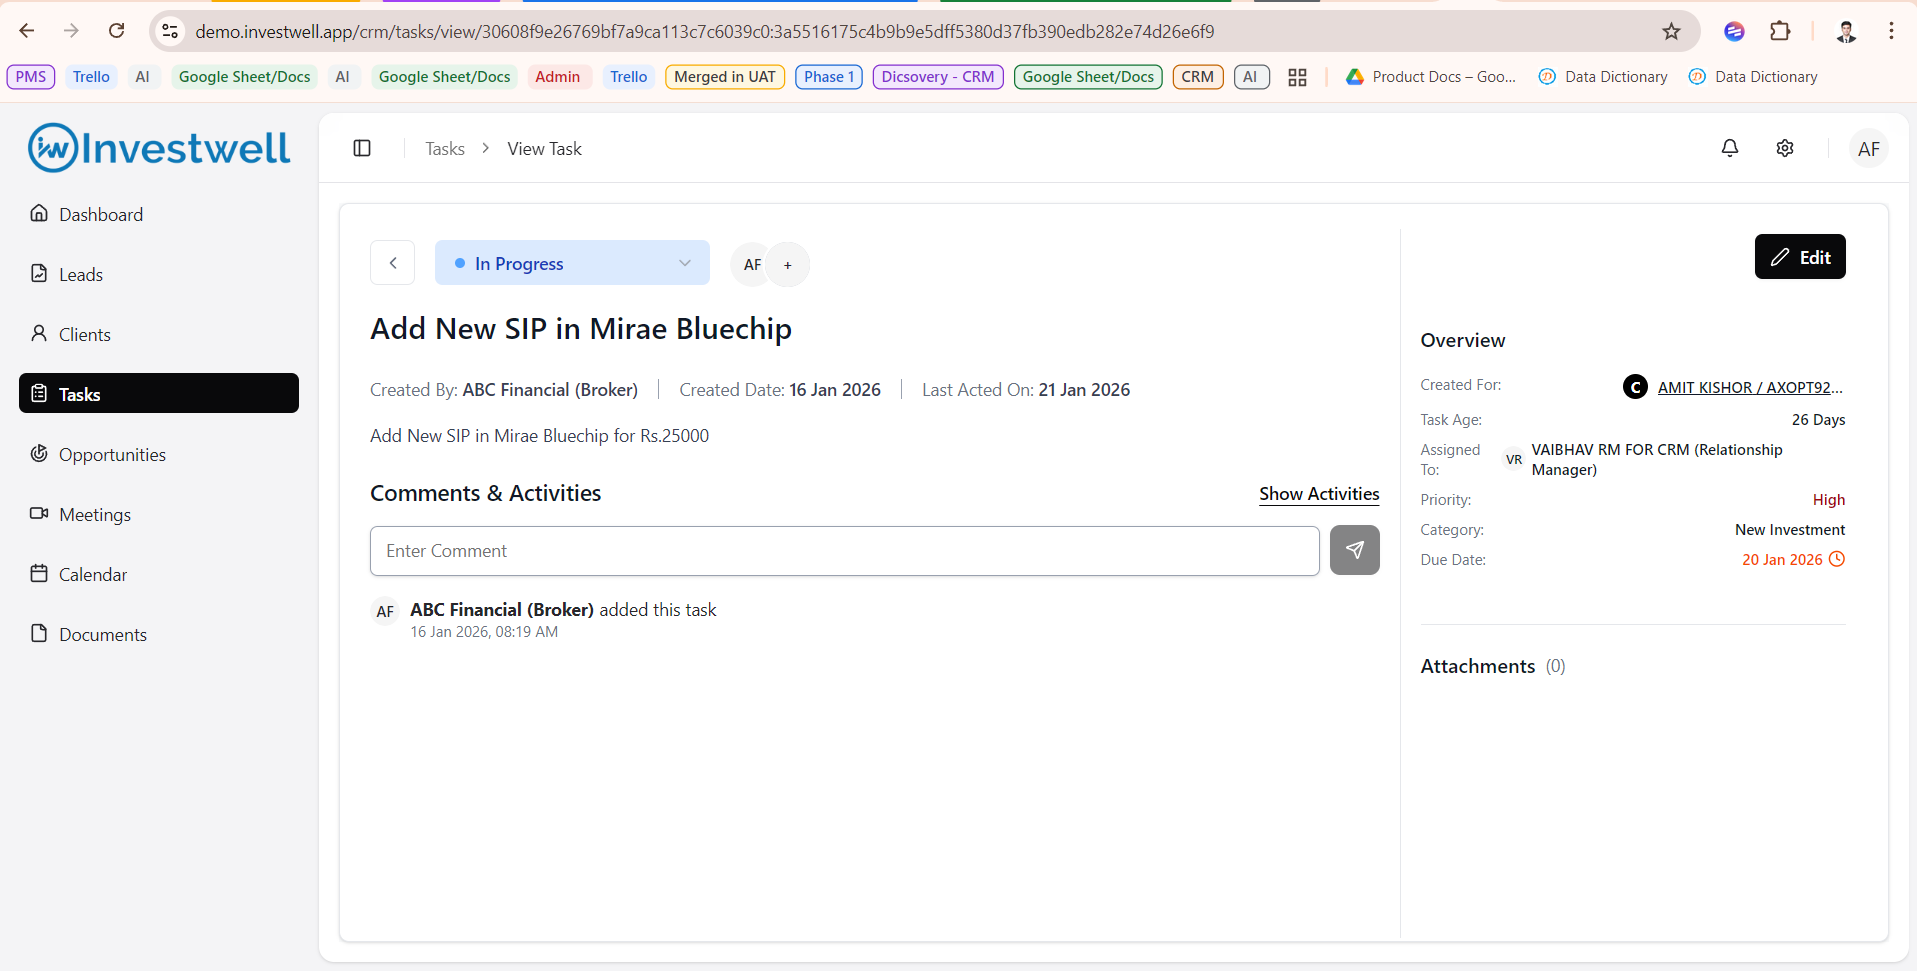Open Chrome three-dot menu
Image resolution: width=1917 pixels, height=971 pixels.
coord(1891,31)
